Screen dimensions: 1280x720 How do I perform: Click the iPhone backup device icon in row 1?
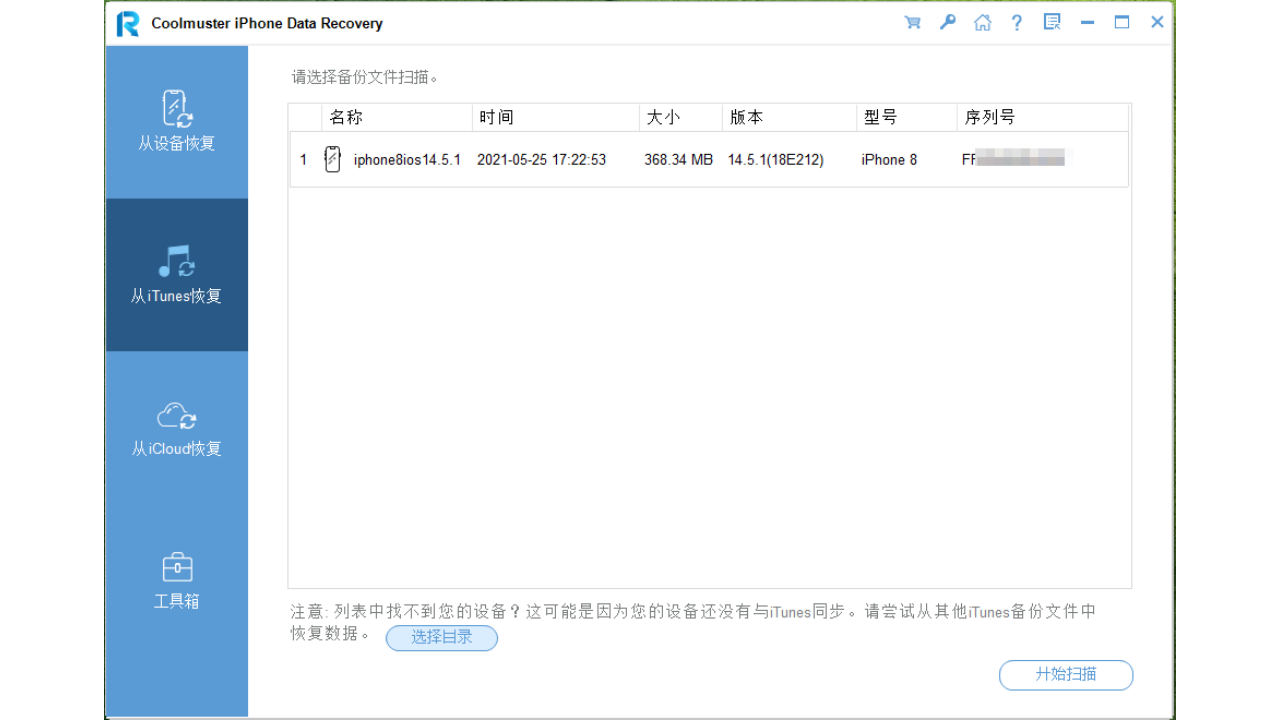point(331,158)
